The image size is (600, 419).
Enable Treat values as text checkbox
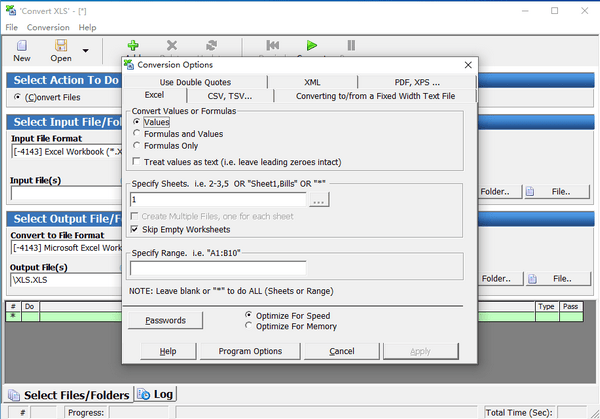point(136,161)
